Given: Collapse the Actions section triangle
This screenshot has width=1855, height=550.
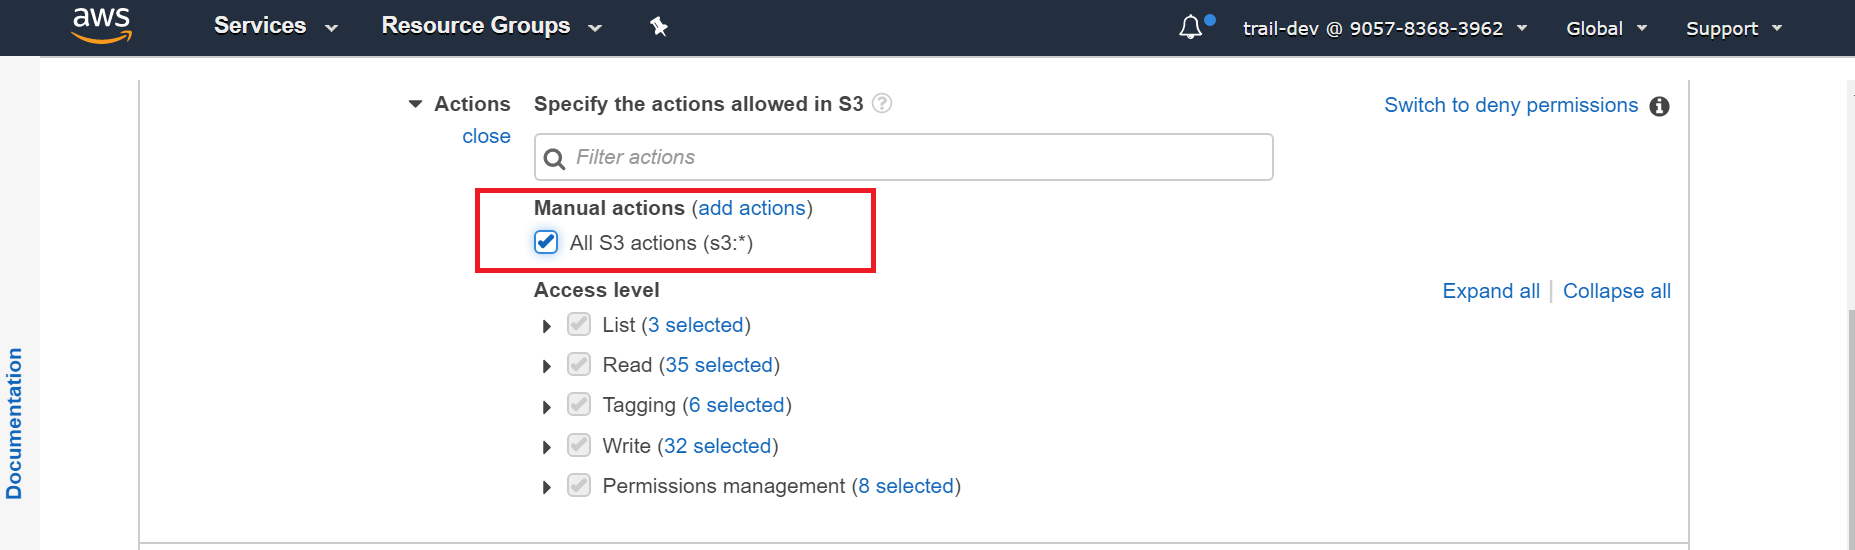Looking at the screenshot, I should 416,104.
